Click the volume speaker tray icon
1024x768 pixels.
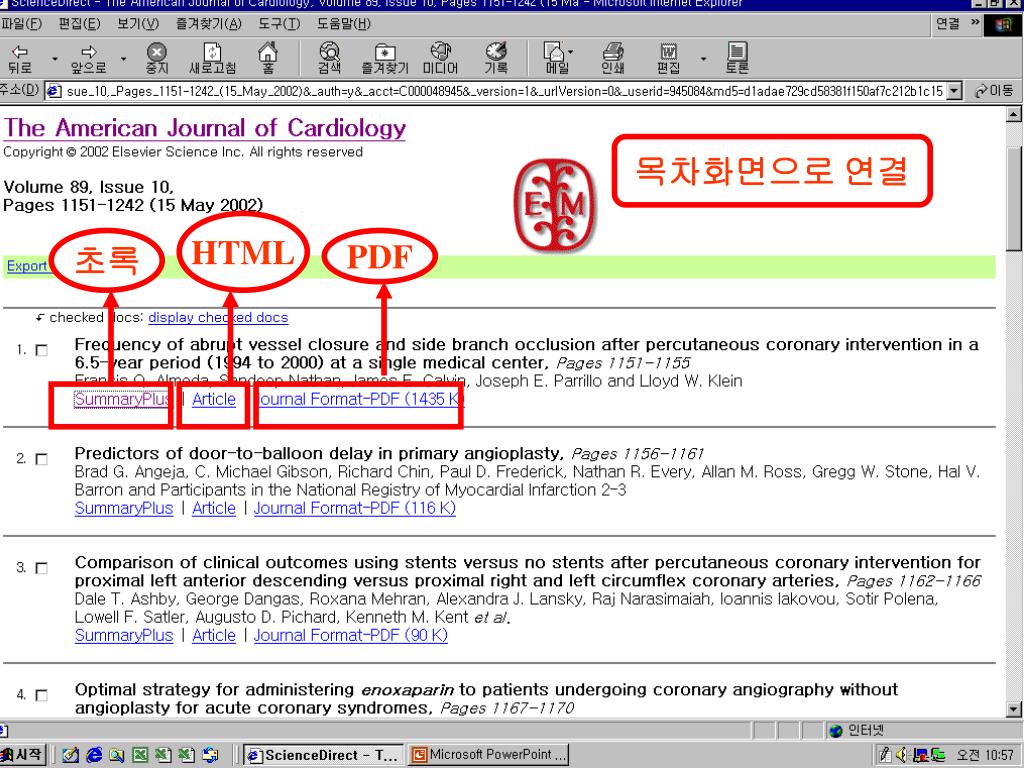click(903, 755)
